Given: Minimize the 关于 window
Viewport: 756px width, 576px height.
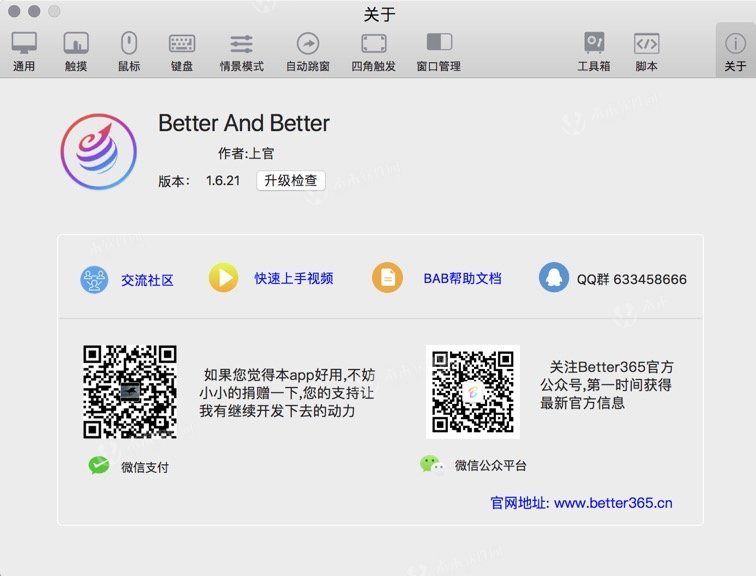Looking at the screenshot, I should coord(34,11).
